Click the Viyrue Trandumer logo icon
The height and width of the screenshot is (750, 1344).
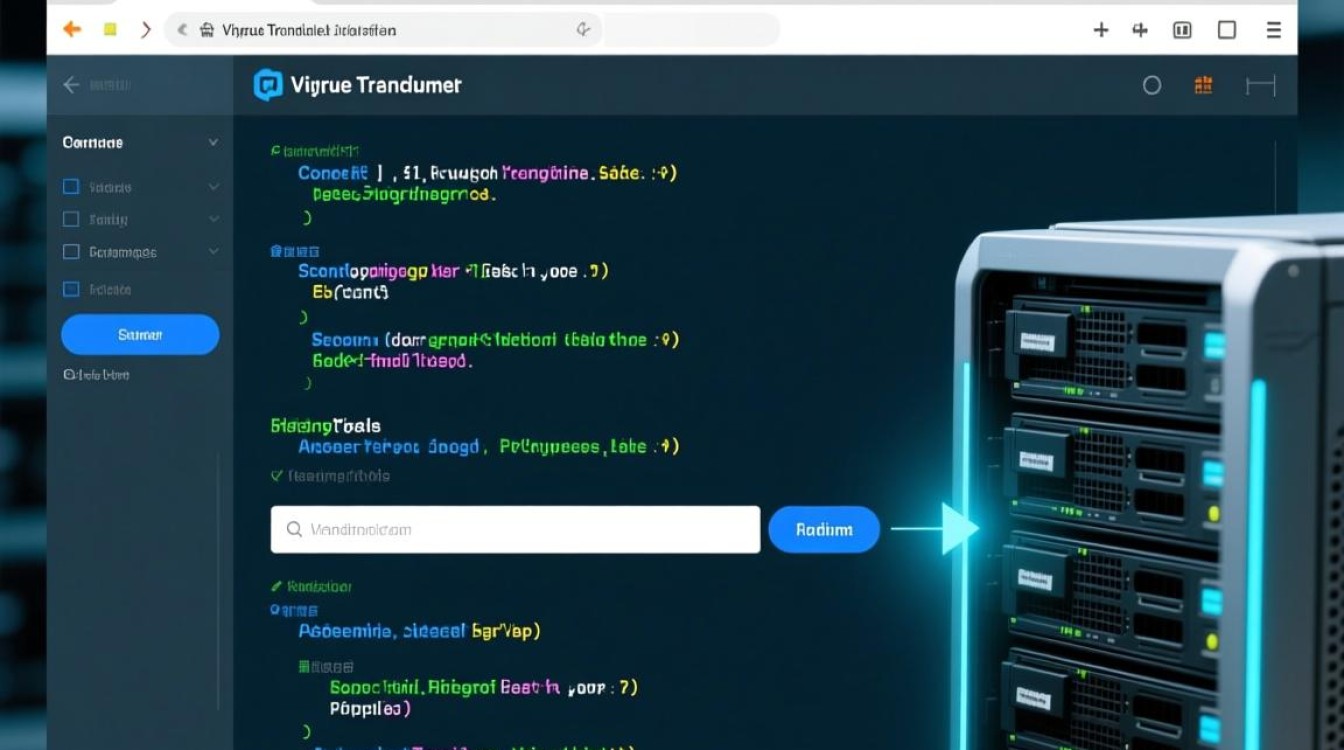pos(268,85)
